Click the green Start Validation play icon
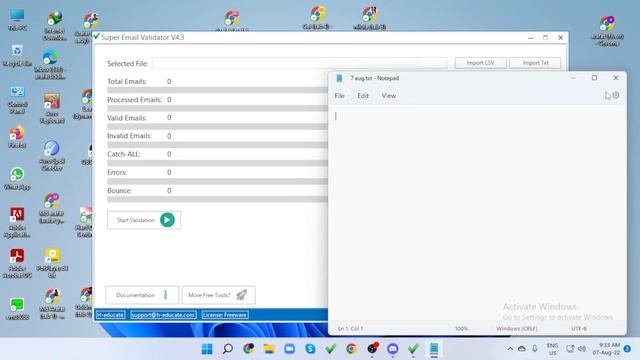This screenshot has height=360, width=640. [167, 220]
